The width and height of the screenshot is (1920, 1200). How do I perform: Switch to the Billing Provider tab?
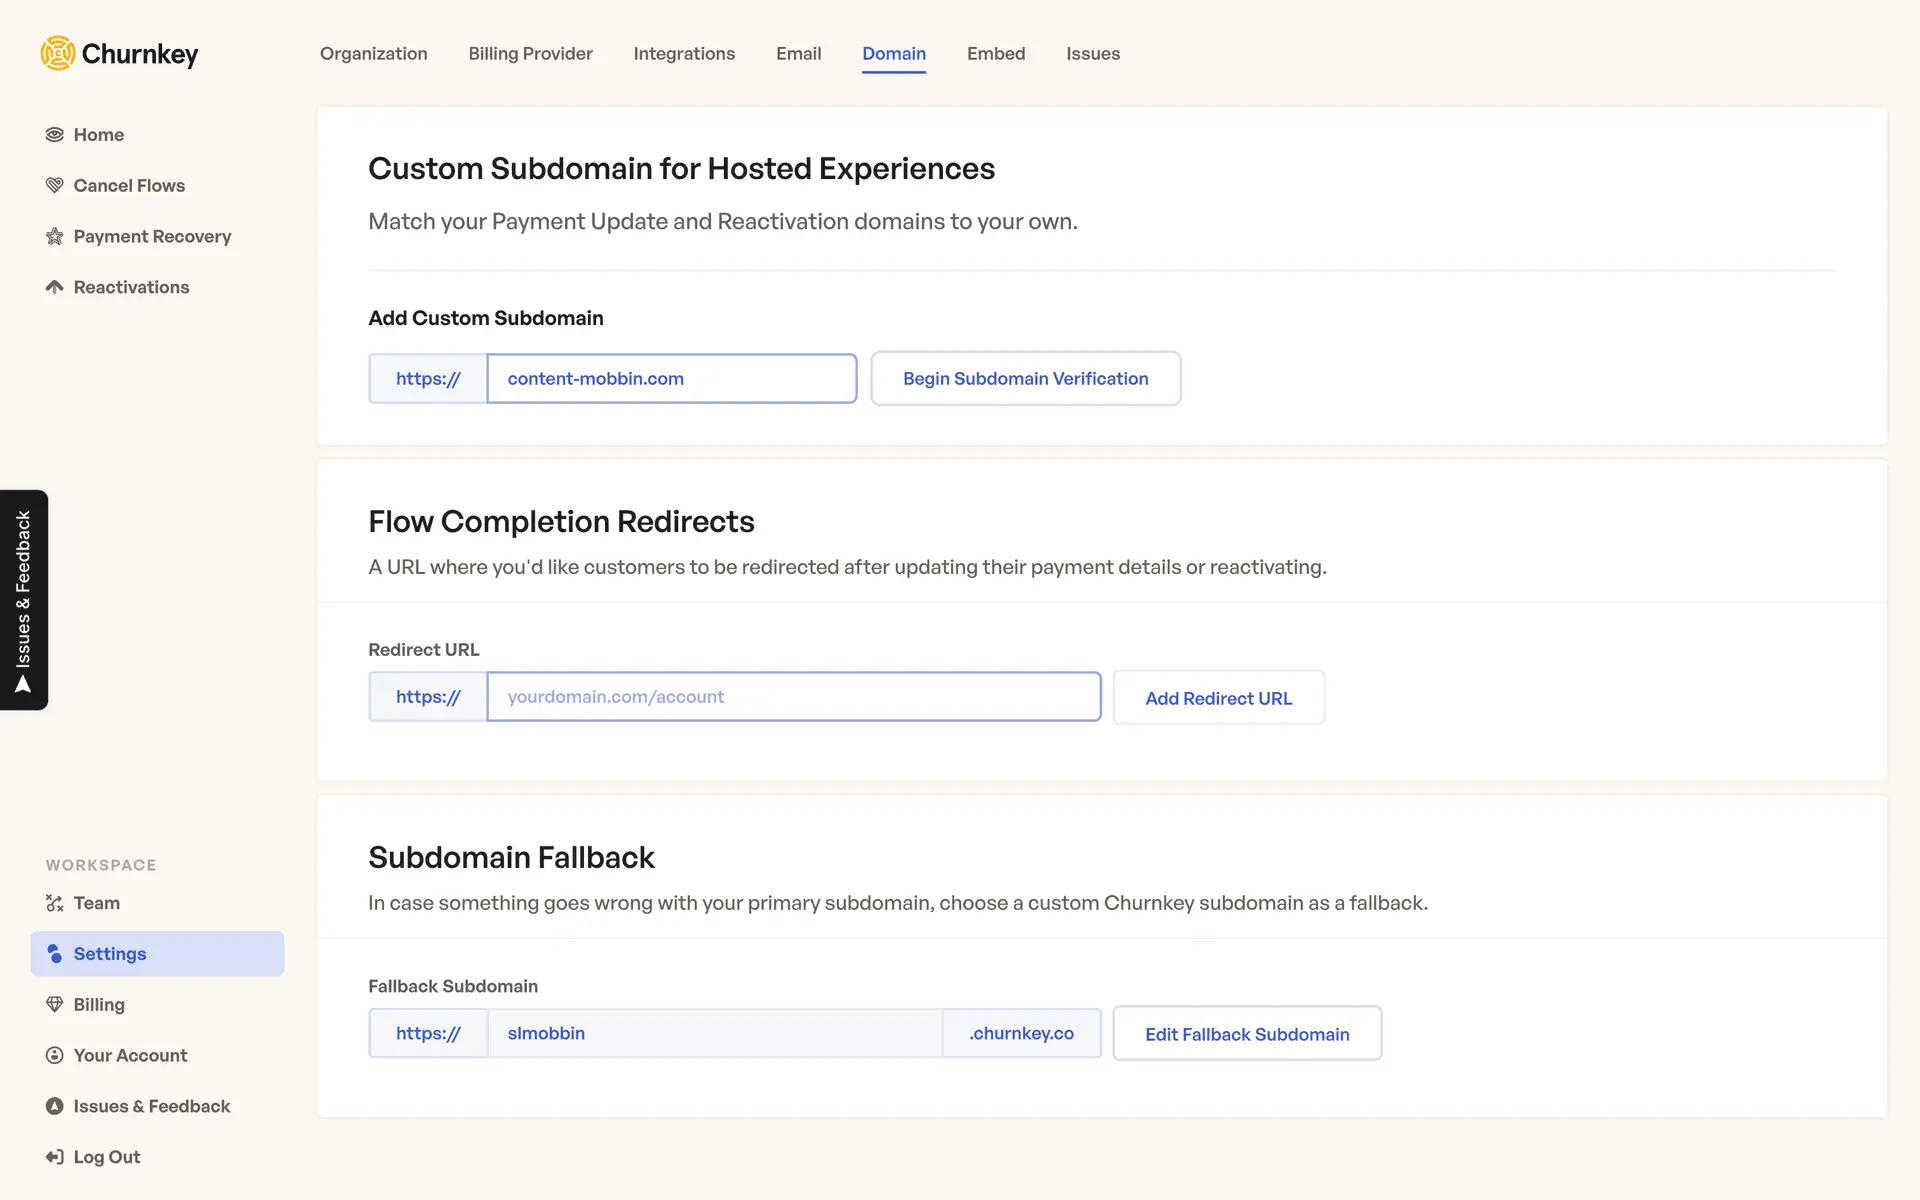coord(530,54)
